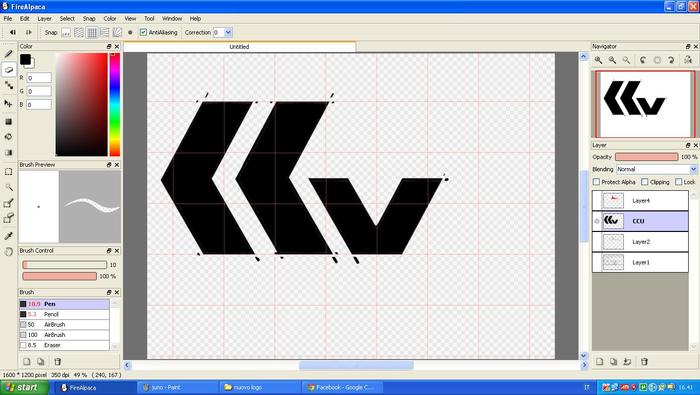The height and width of the screenshot is (395, 700).
Task: Rotate canvas right in Navigator
Action: (671, 60)
